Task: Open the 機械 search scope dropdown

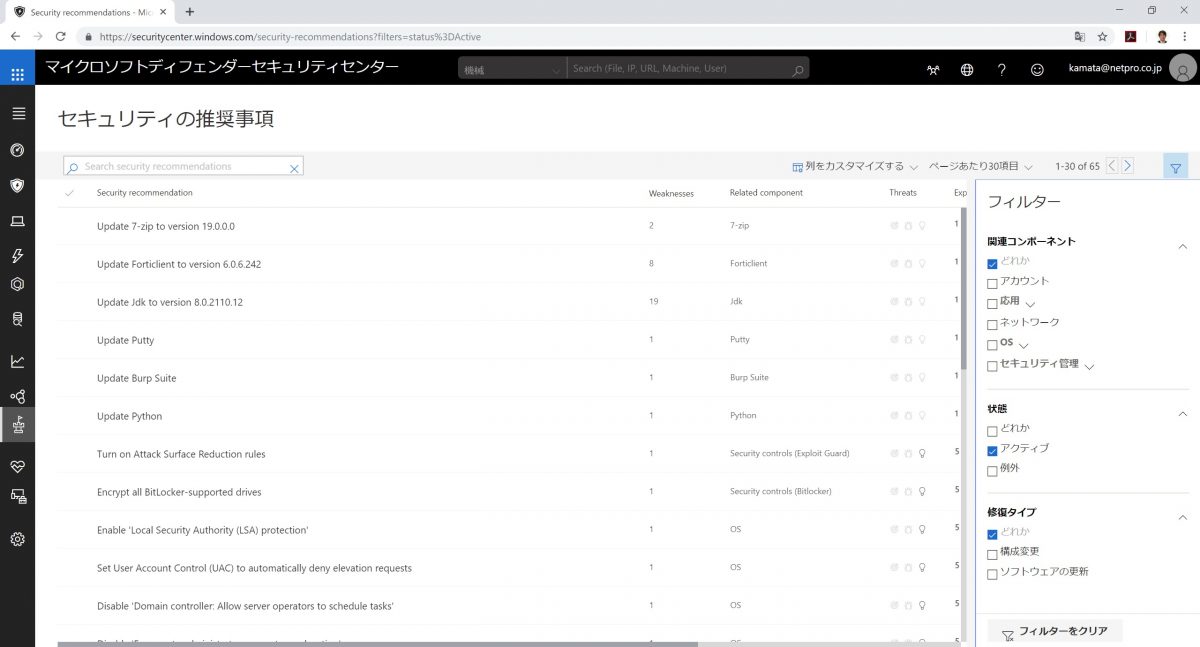Action: [512, 69]
